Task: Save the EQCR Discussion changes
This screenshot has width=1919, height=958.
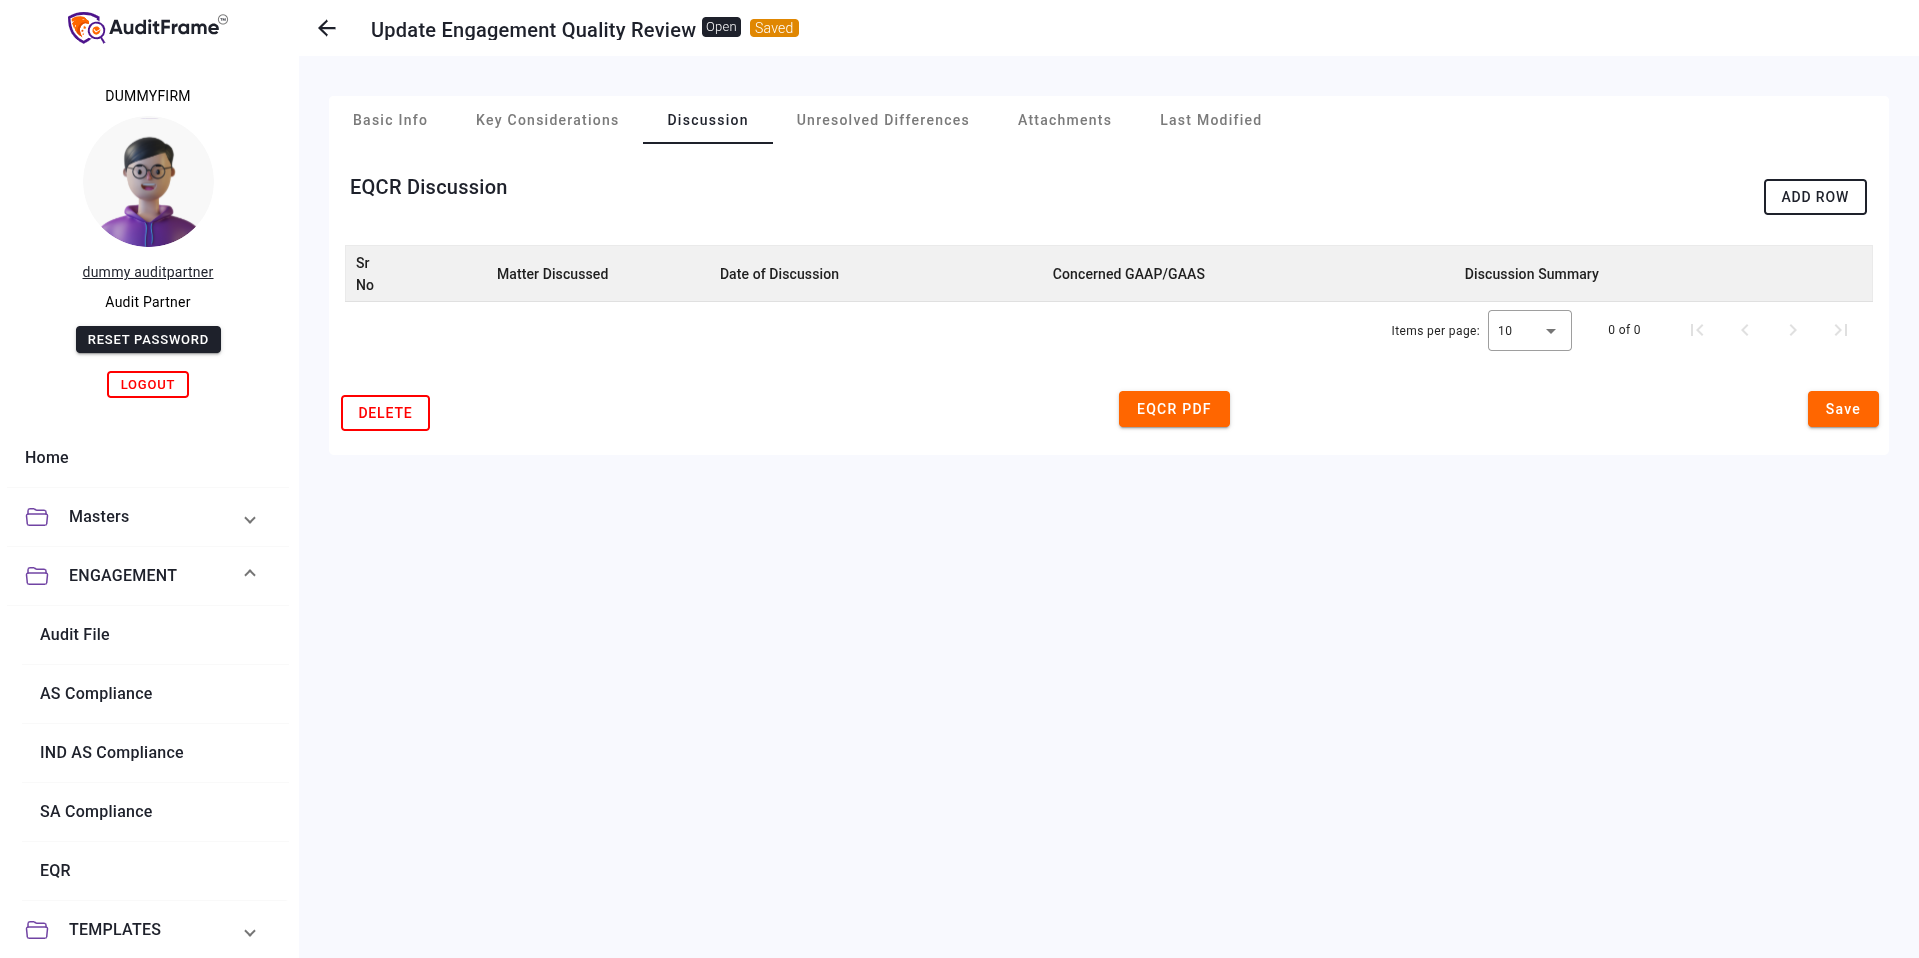Action: (1842, 409)
